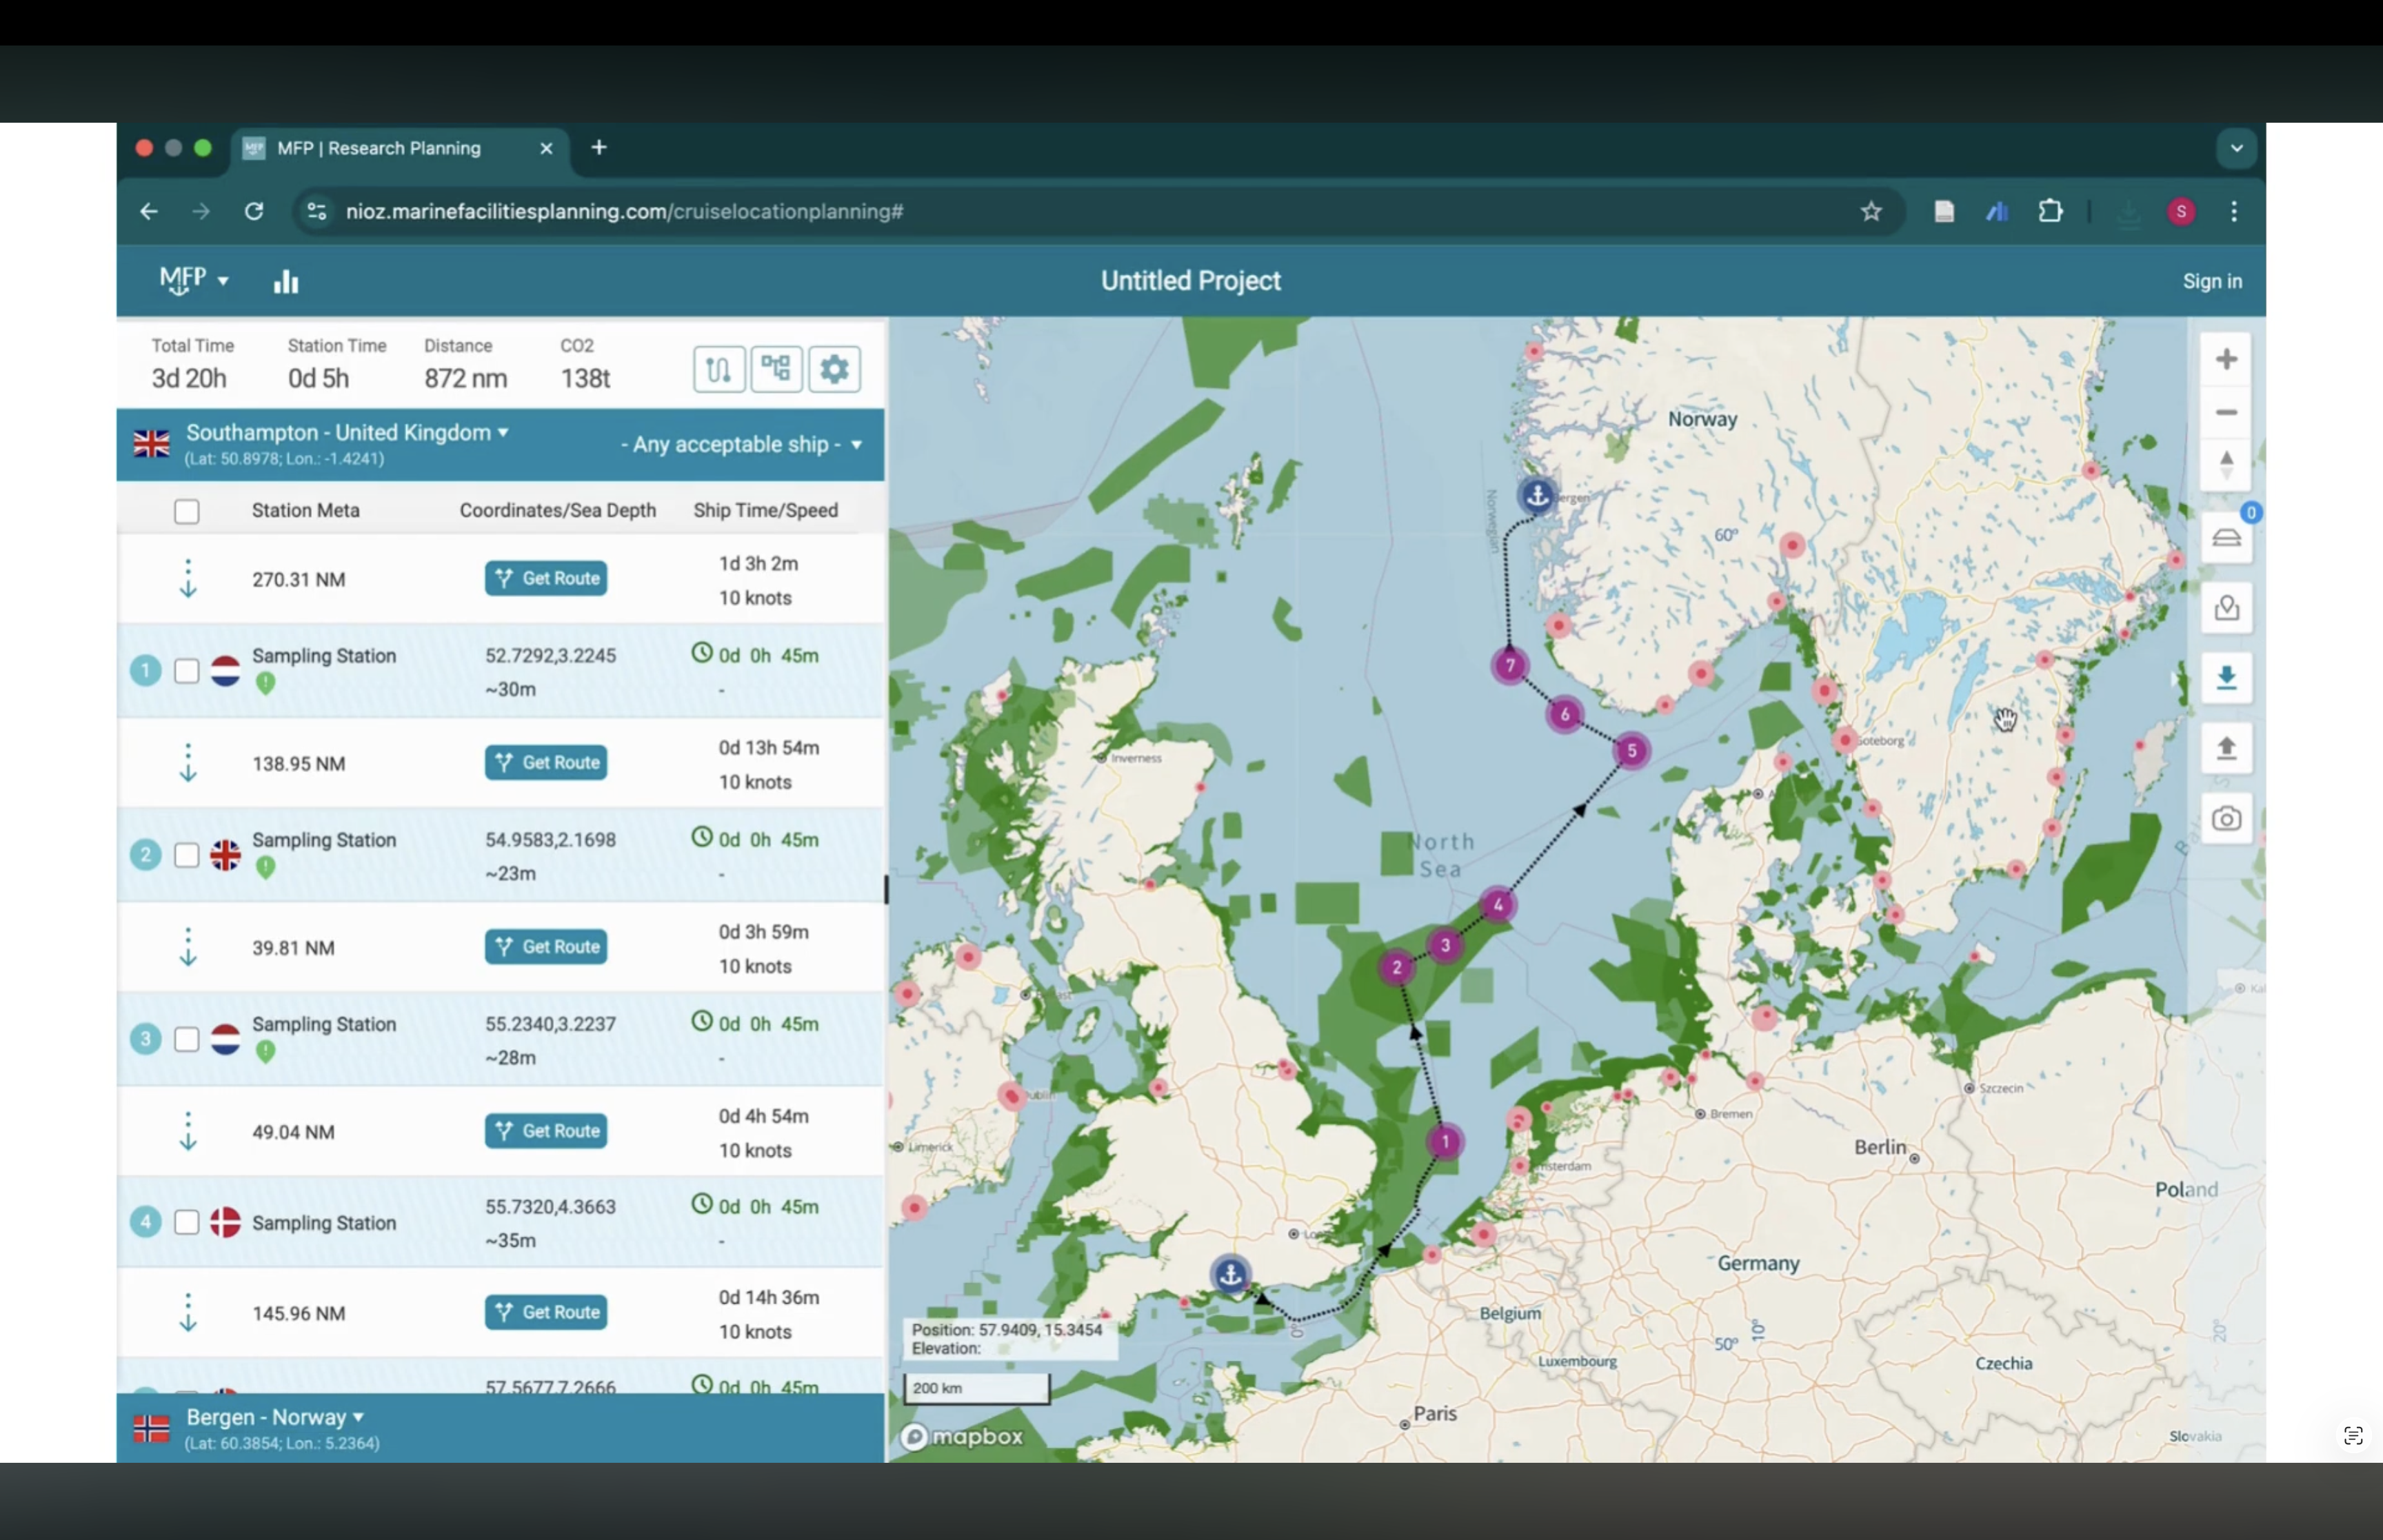Screen dimensions: 2383x1540
Task: Get Route for the 270.31 NM leg
Action: coord(546,578)
